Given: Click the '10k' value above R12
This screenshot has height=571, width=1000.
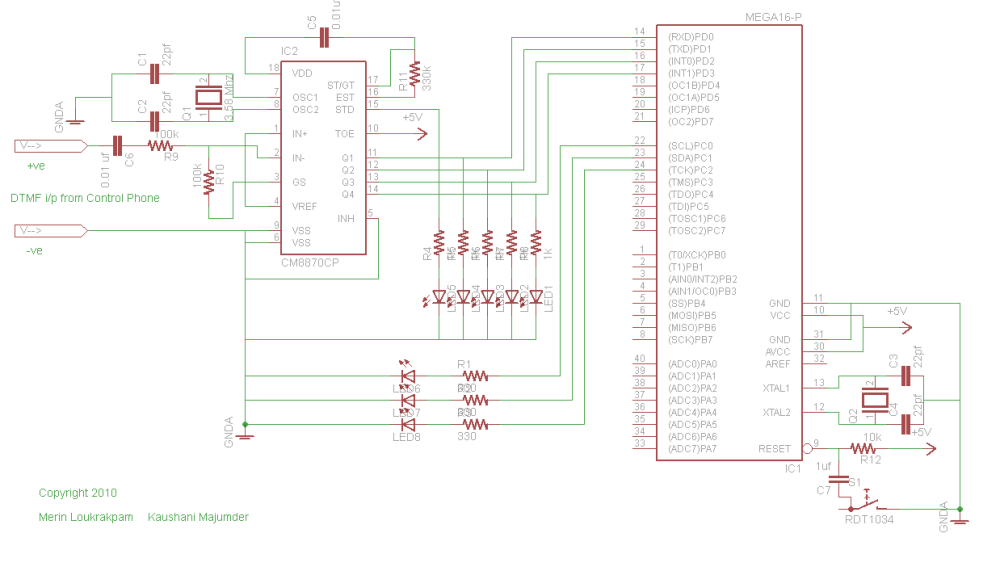Looking at the screenshot, I should pyautogui.click(x=872, y=438).
